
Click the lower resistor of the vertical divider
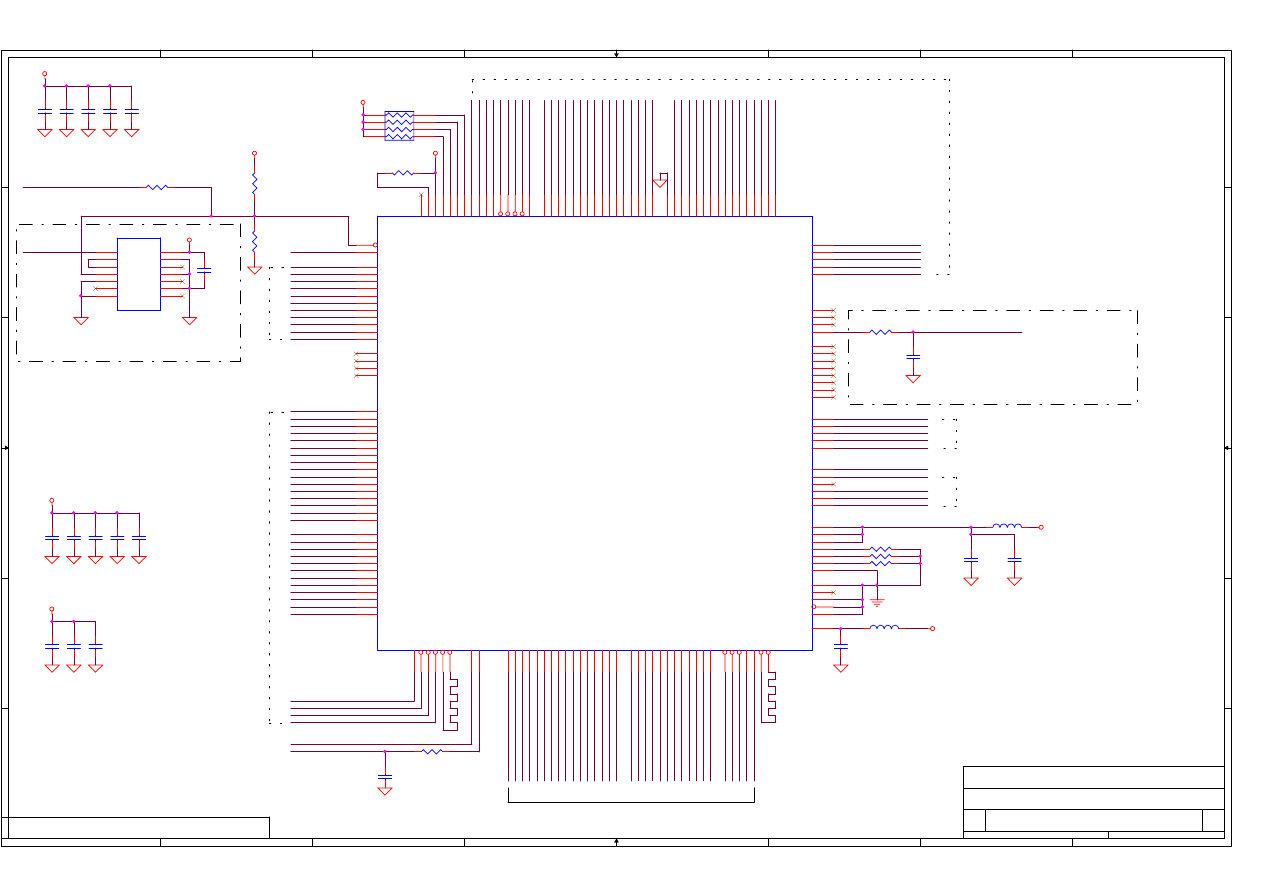click(x=254, y=242)
